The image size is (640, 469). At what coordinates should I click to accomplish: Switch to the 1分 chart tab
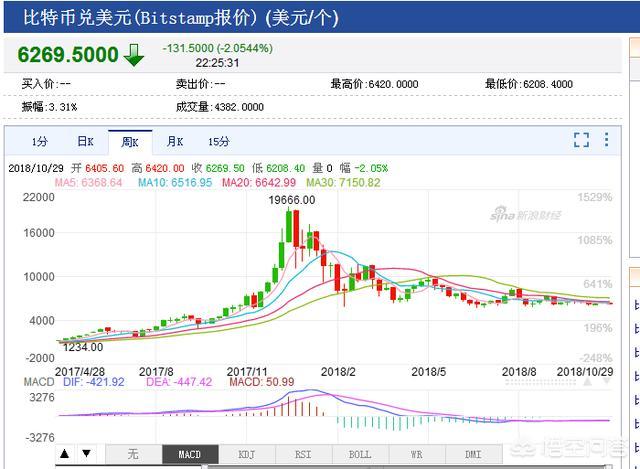coord(39,141)
